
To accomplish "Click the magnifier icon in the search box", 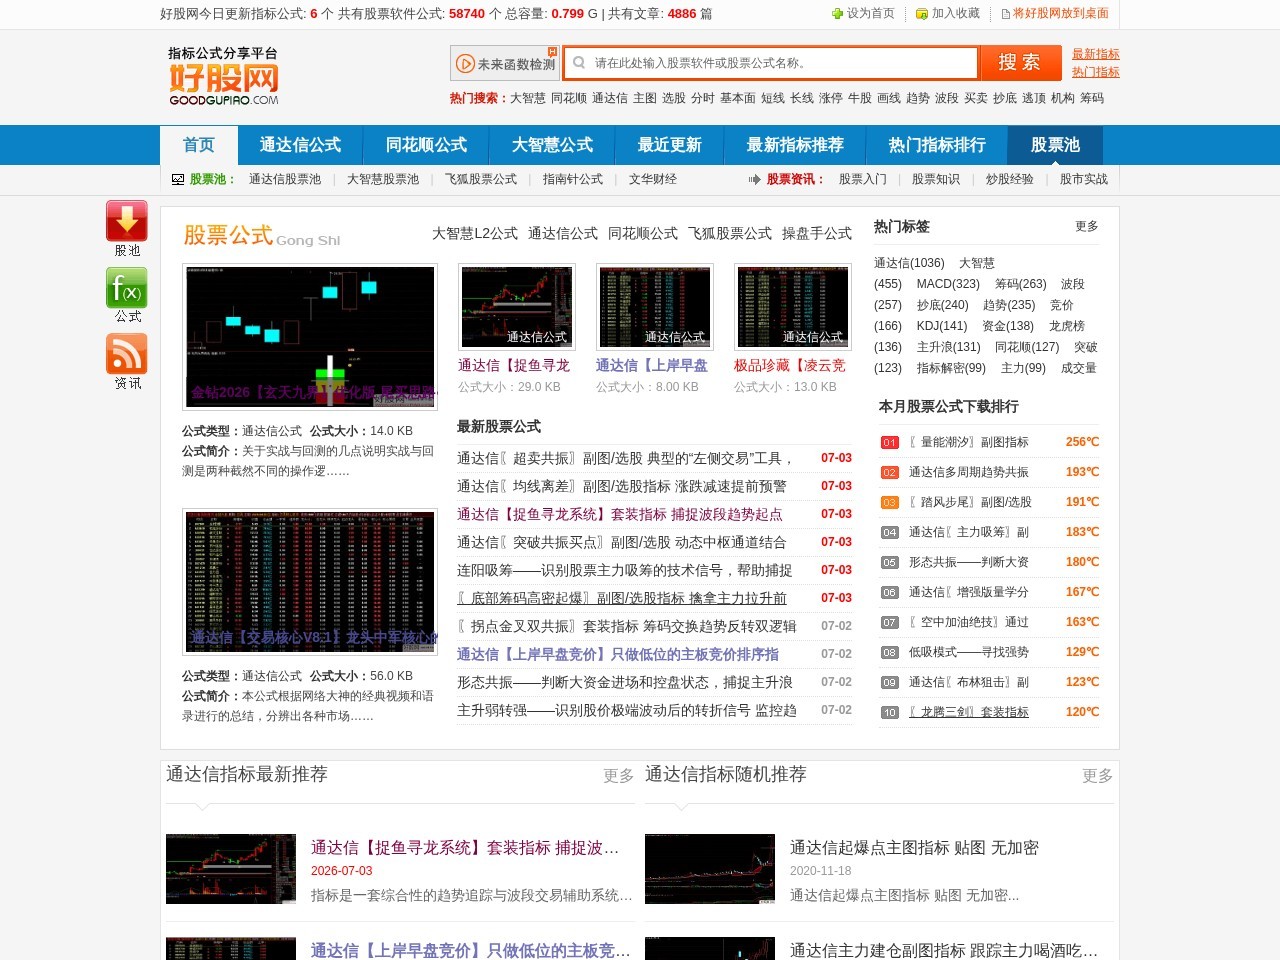I will tap(579, 63).
